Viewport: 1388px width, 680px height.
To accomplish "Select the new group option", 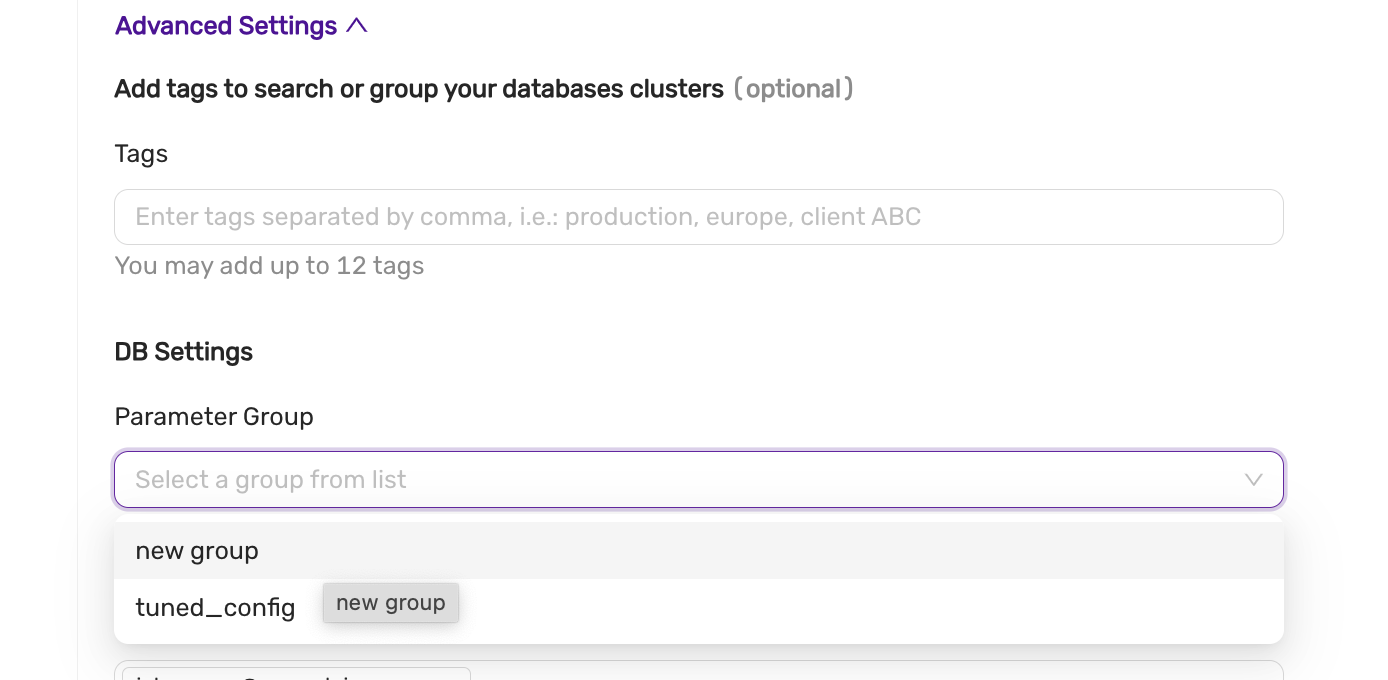I will tap(197, 550).
